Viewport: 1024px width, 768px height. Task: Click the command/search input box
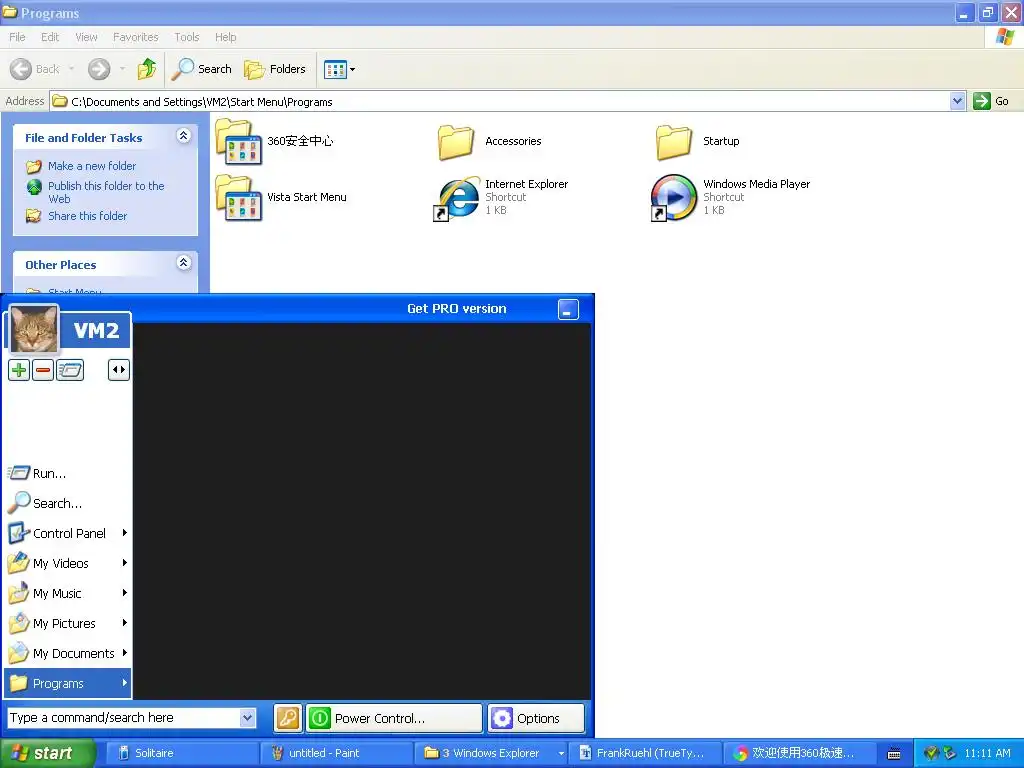click(124, 718)
